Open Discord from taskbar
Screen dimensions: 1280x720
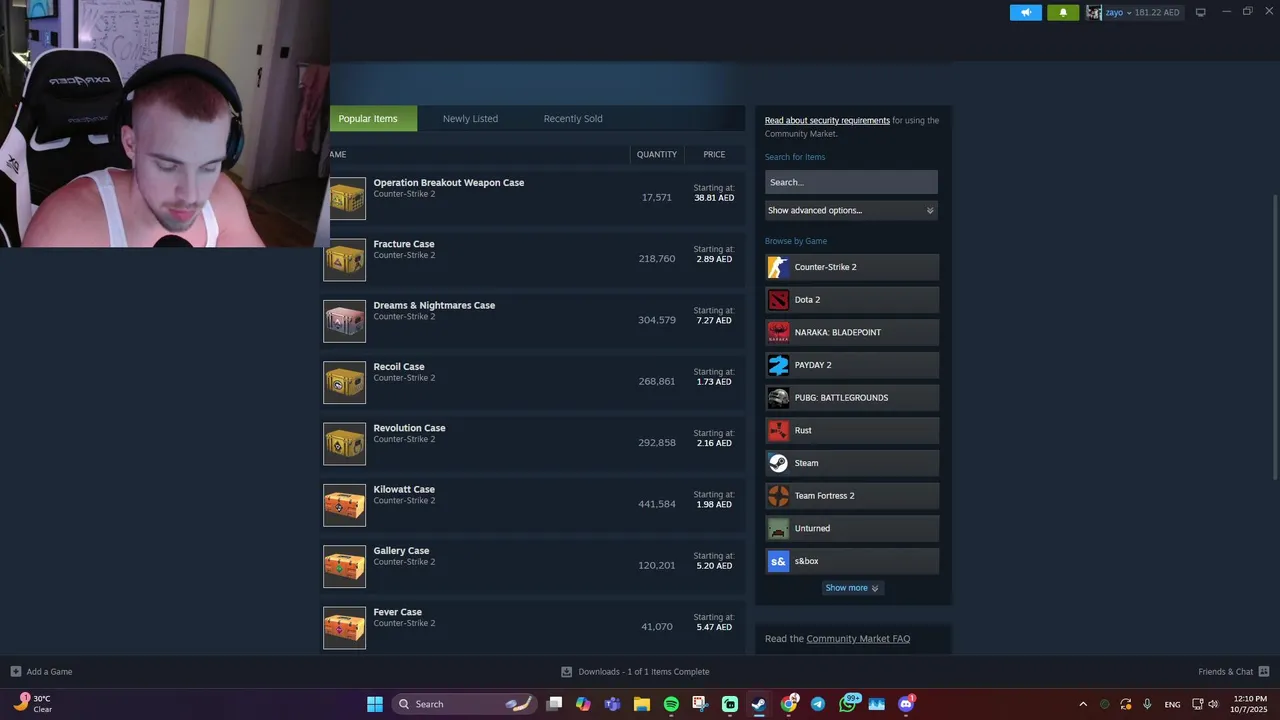[906, 704]
